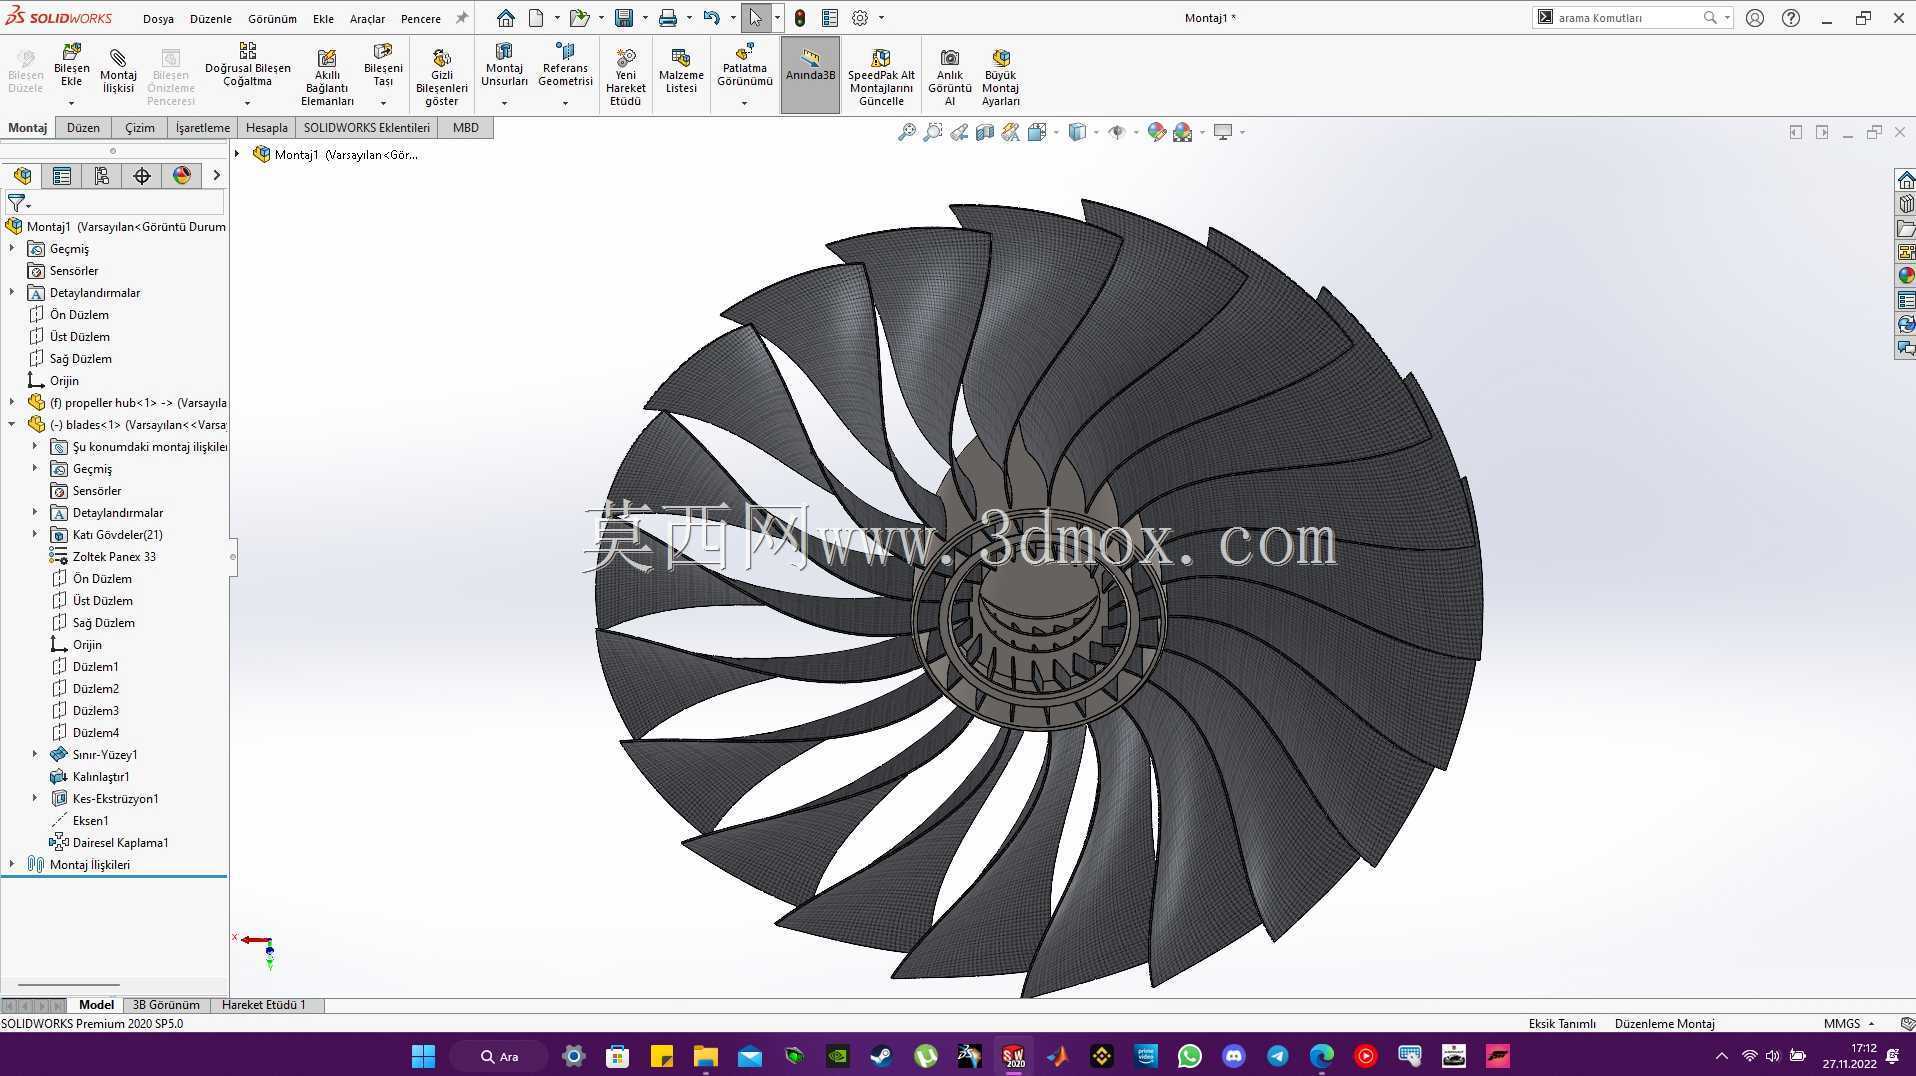Switch to the Çizim tab
The width and height of the screenshot is (1916, 1076).
[140, 128]
